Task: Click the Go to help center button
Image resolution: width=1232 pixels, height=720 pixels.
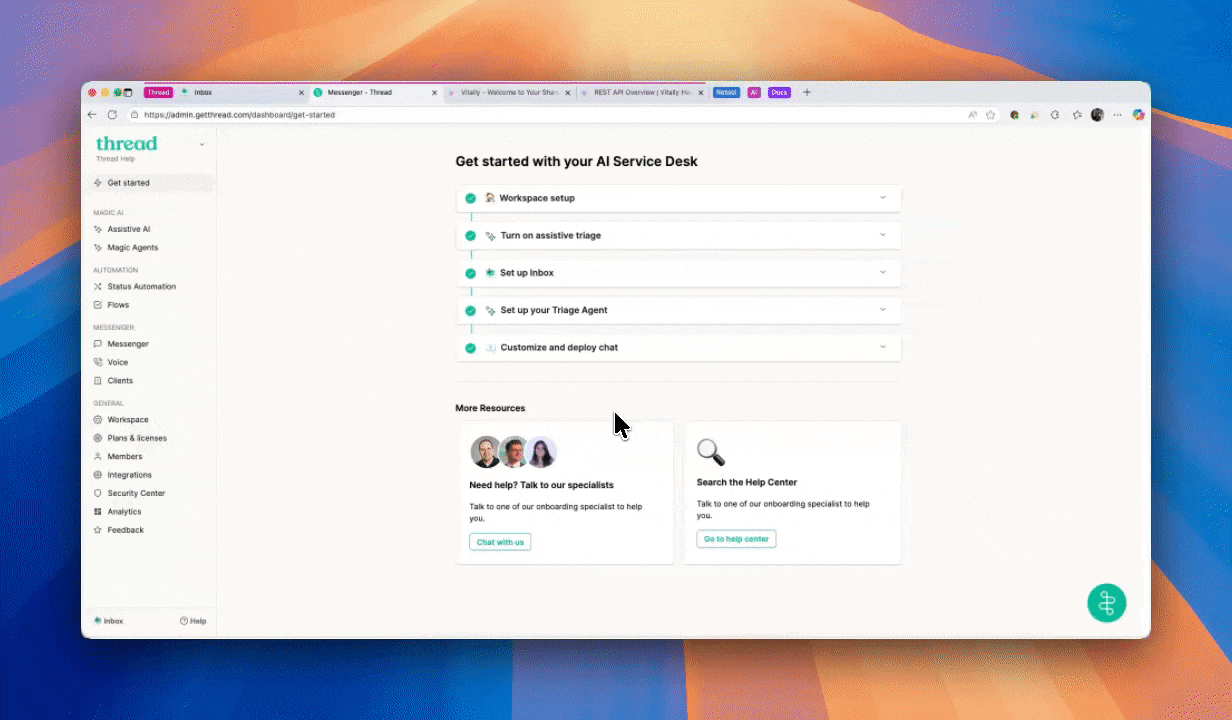Action: tap(736, 539)
